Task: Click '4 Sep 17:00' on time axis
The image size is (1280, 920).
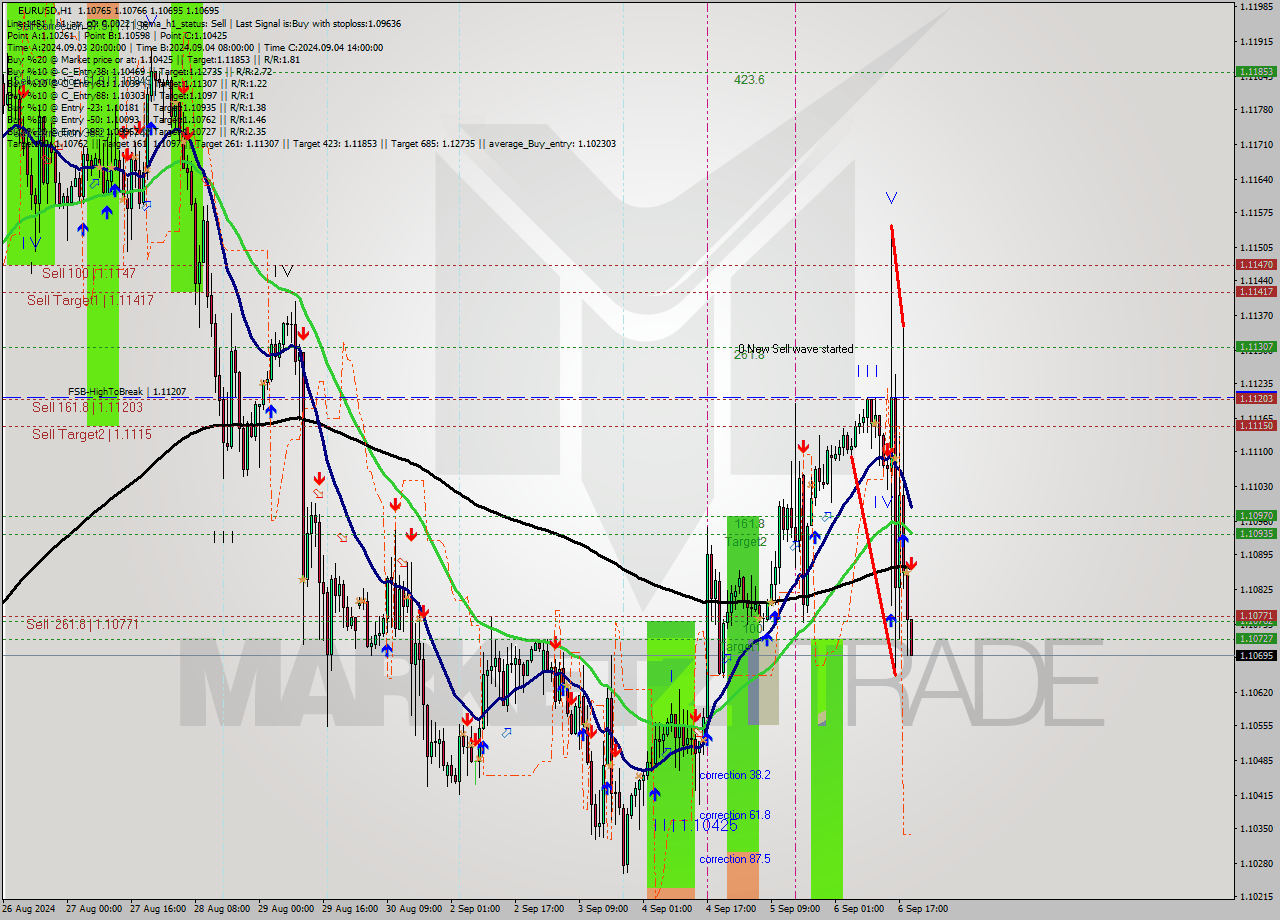Action: point(731,909)
